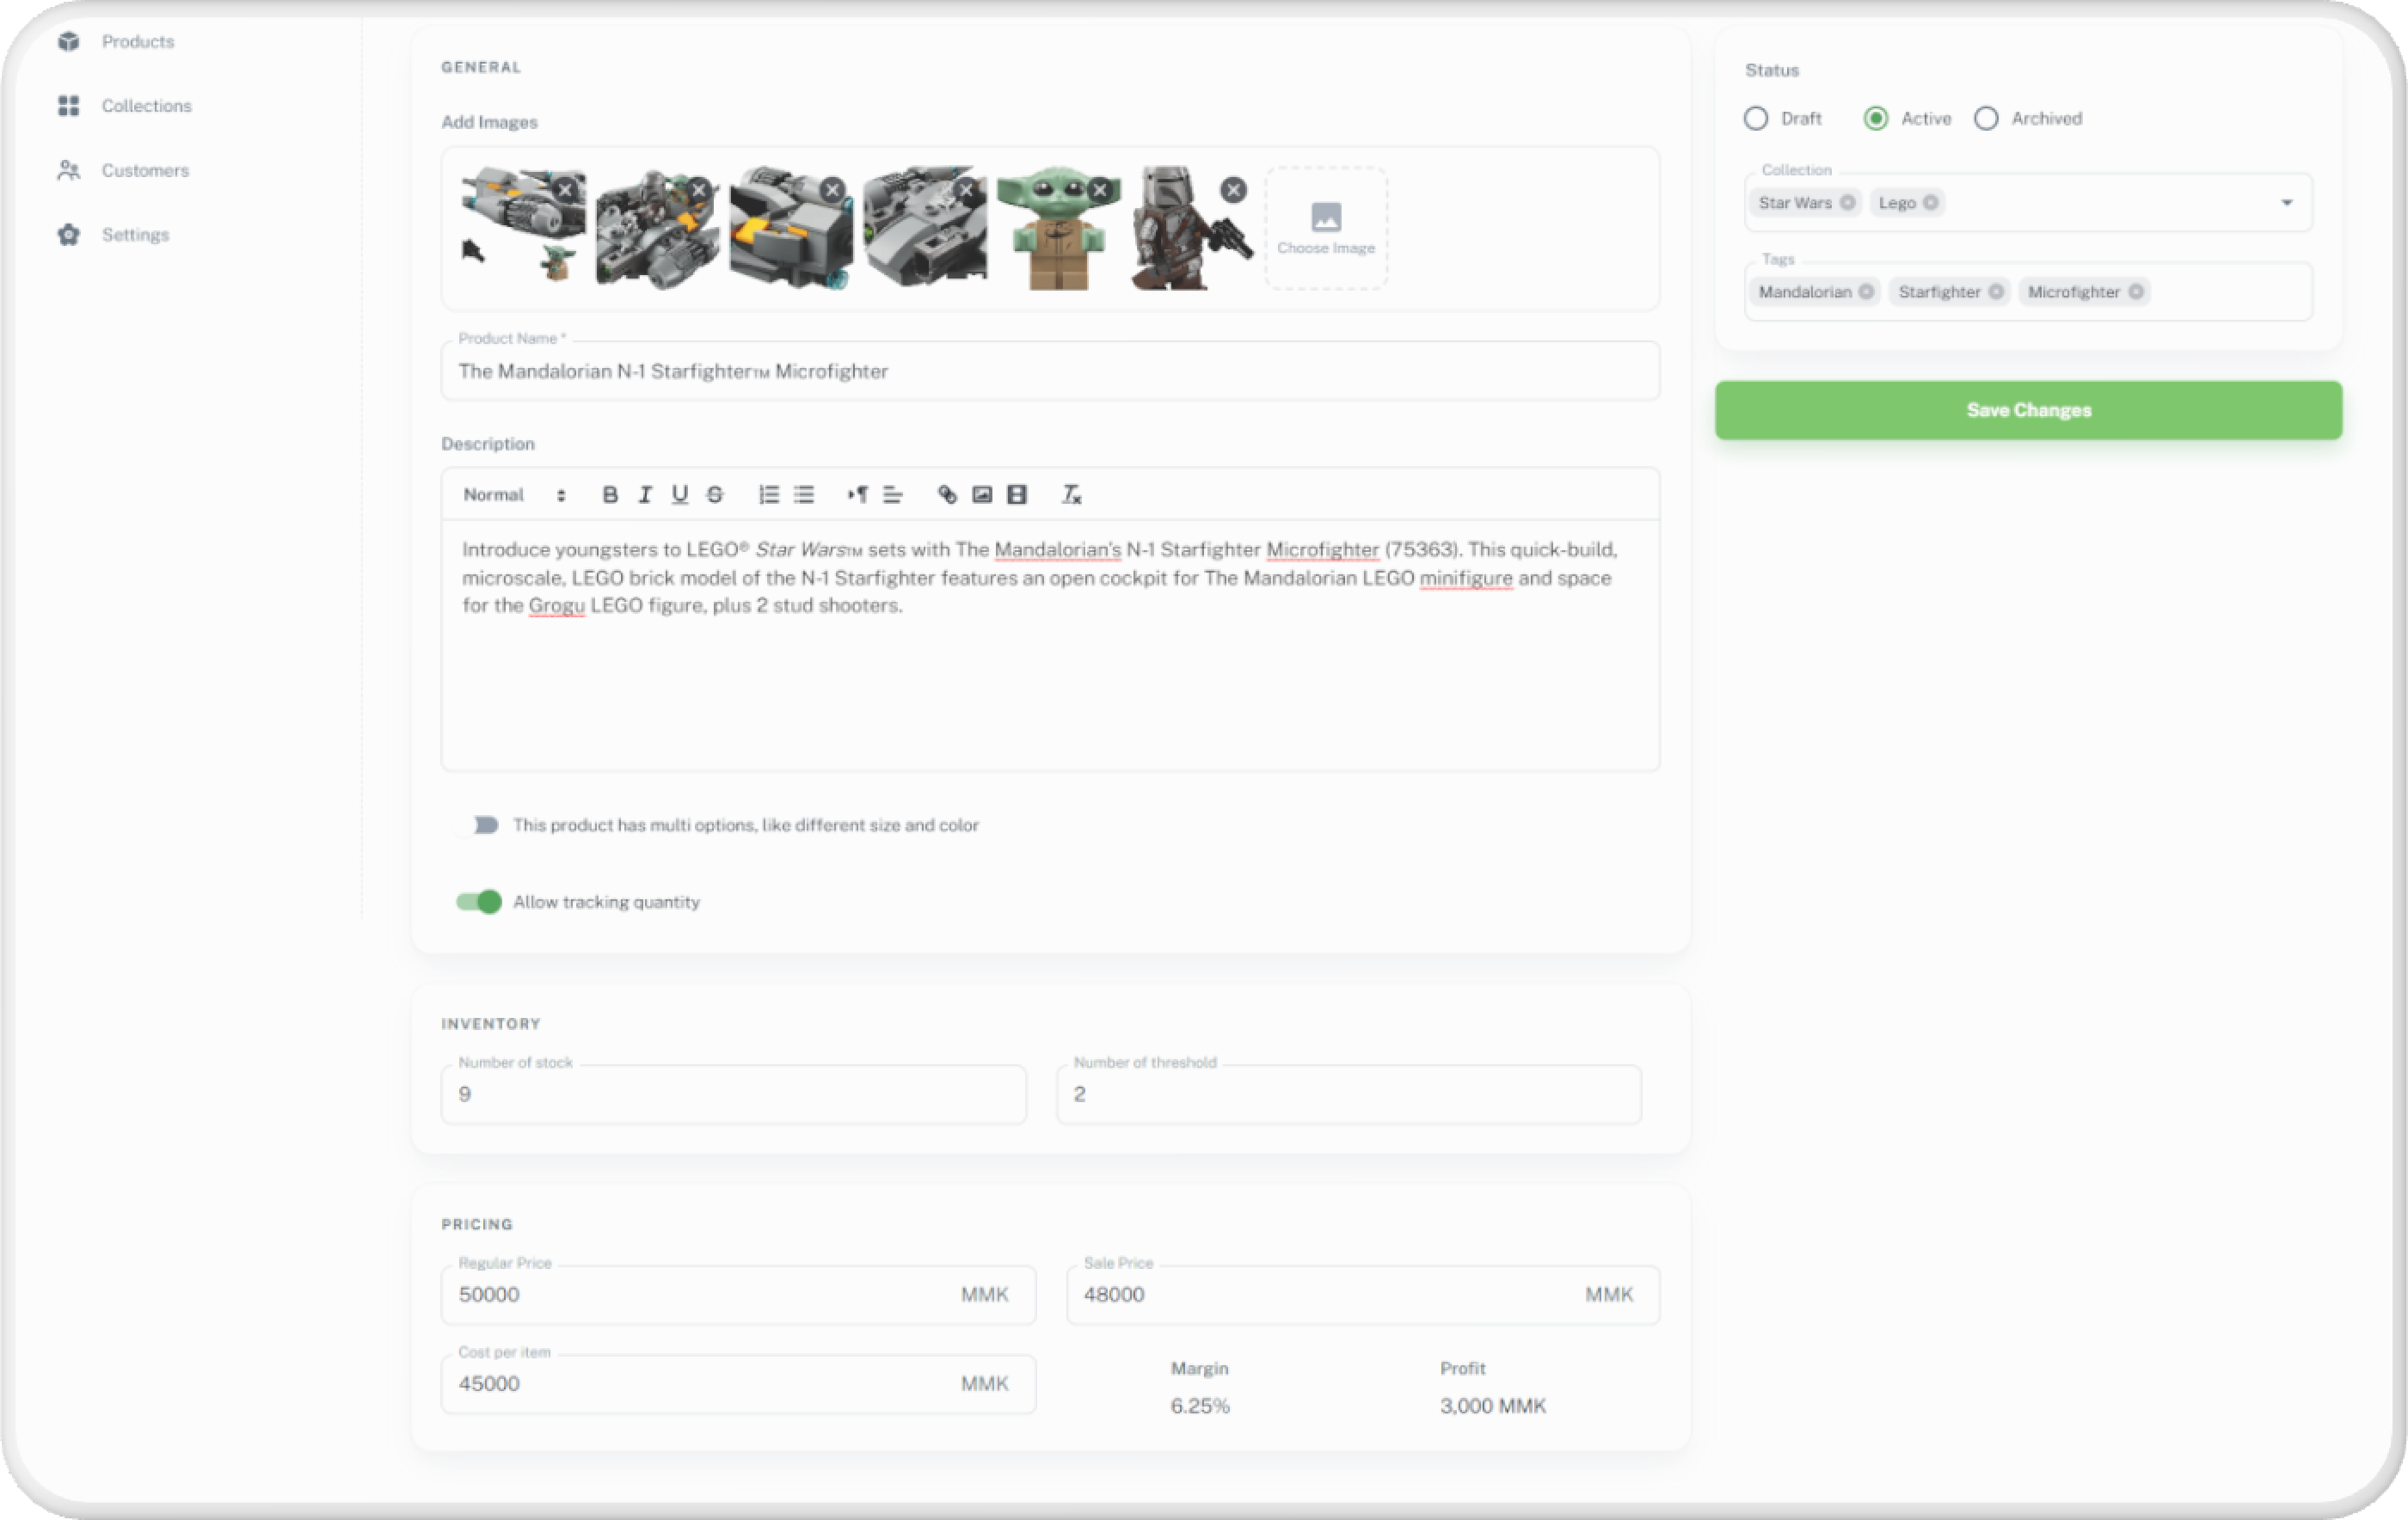Open Customers in the sidebar
The width and height of the screenshot is (2408, 1520).
[145, 170]
